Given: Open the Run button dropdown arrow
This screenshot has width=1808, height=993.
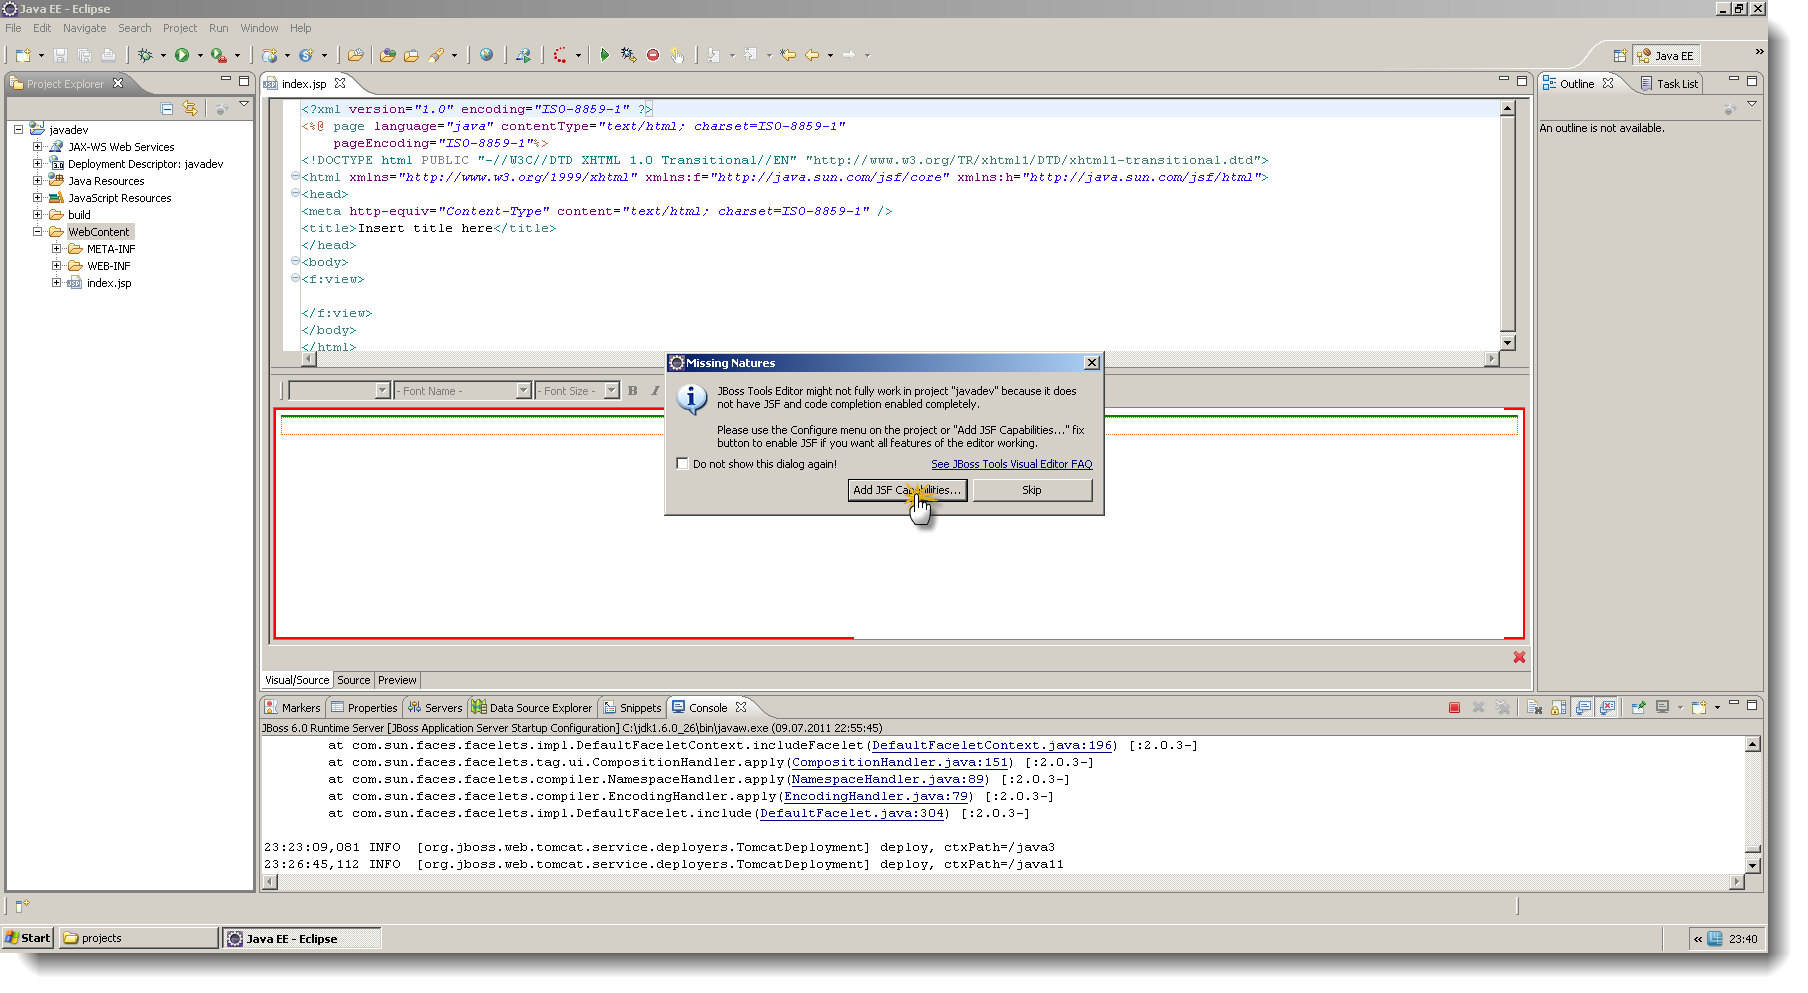Looking at the screenshot, I should [x=200, y=56].
